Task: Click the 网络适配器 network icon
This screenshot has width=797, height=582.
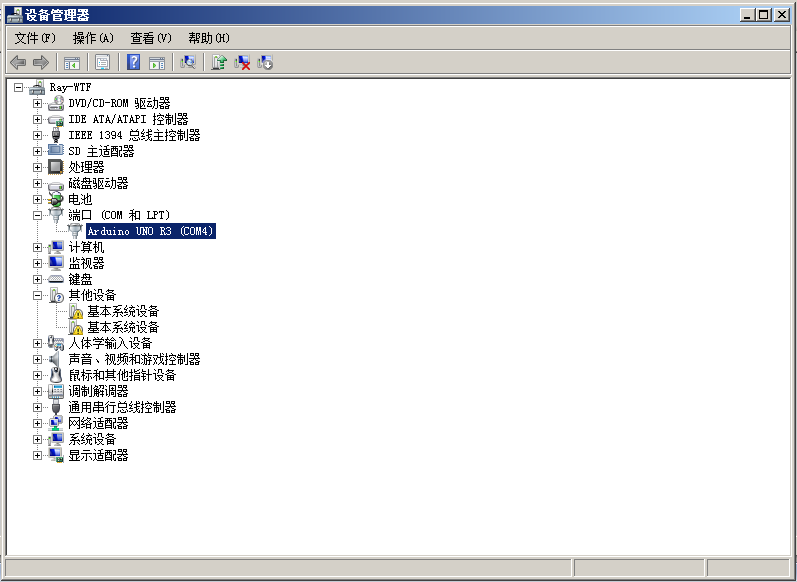Action: [56, 423]
